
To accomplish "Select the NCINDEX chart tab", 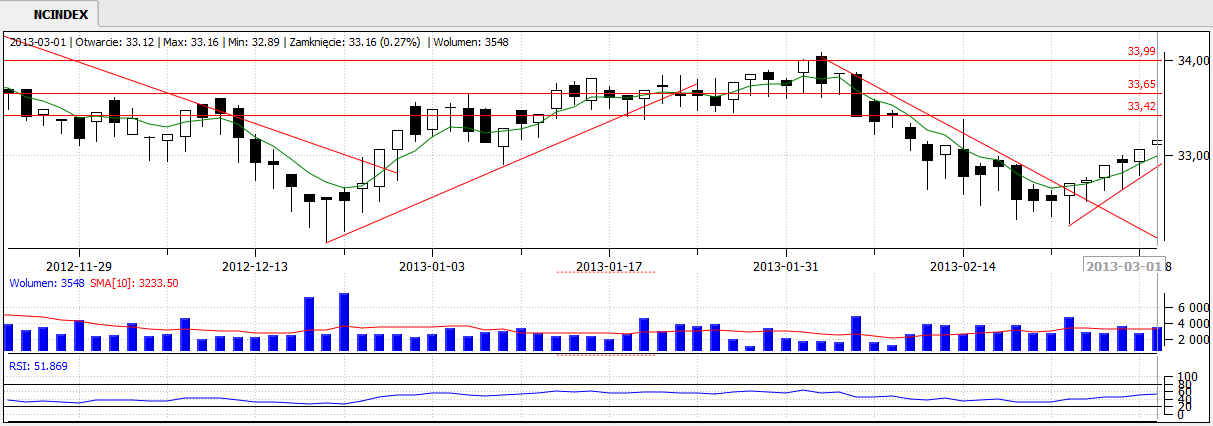I will 60,15.
